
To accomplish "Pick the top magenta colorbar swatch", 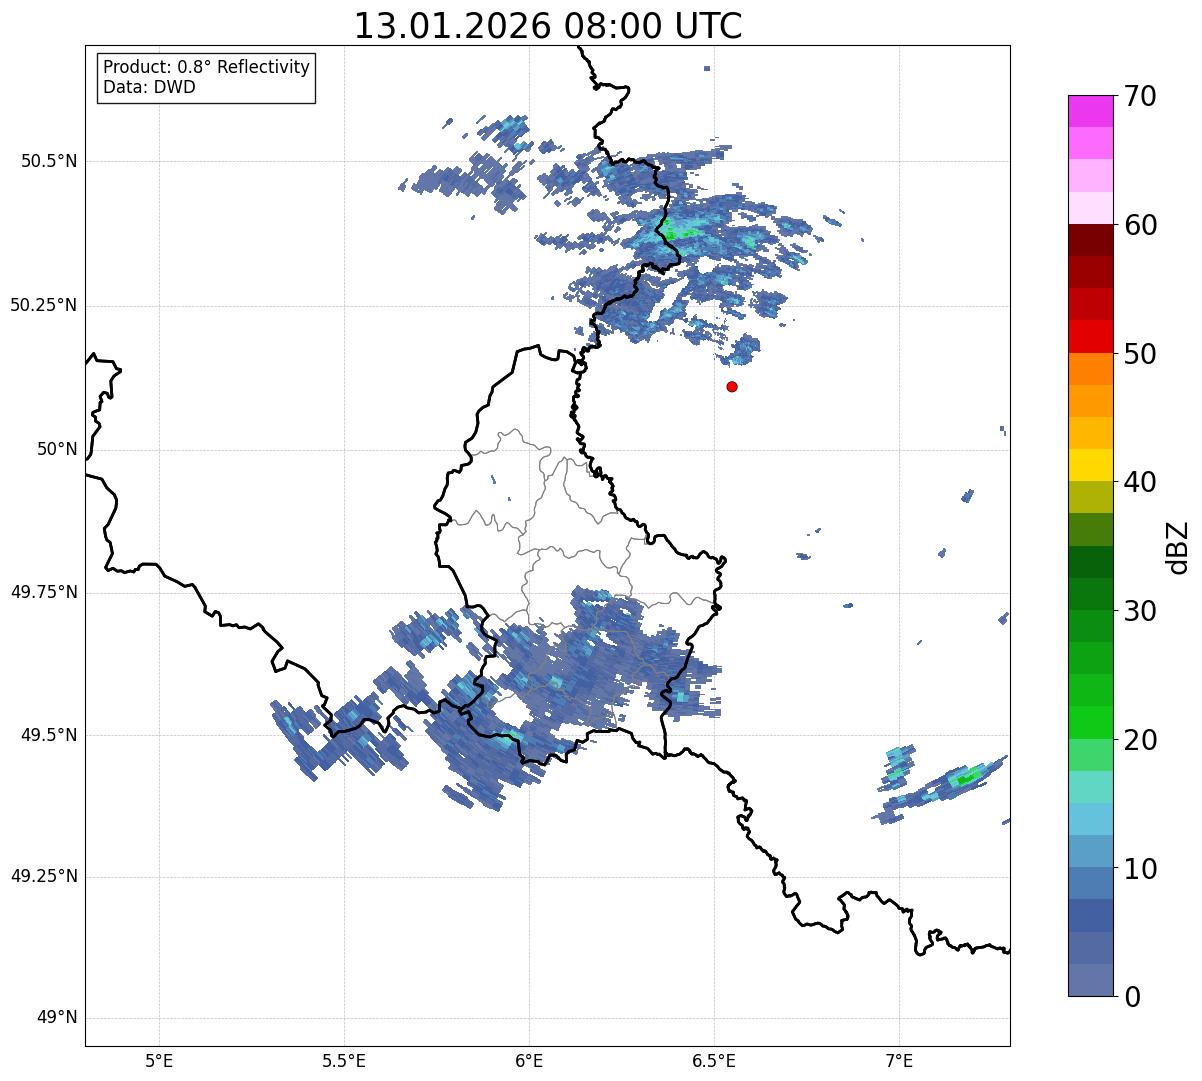I will click(x=1090, y=111).
